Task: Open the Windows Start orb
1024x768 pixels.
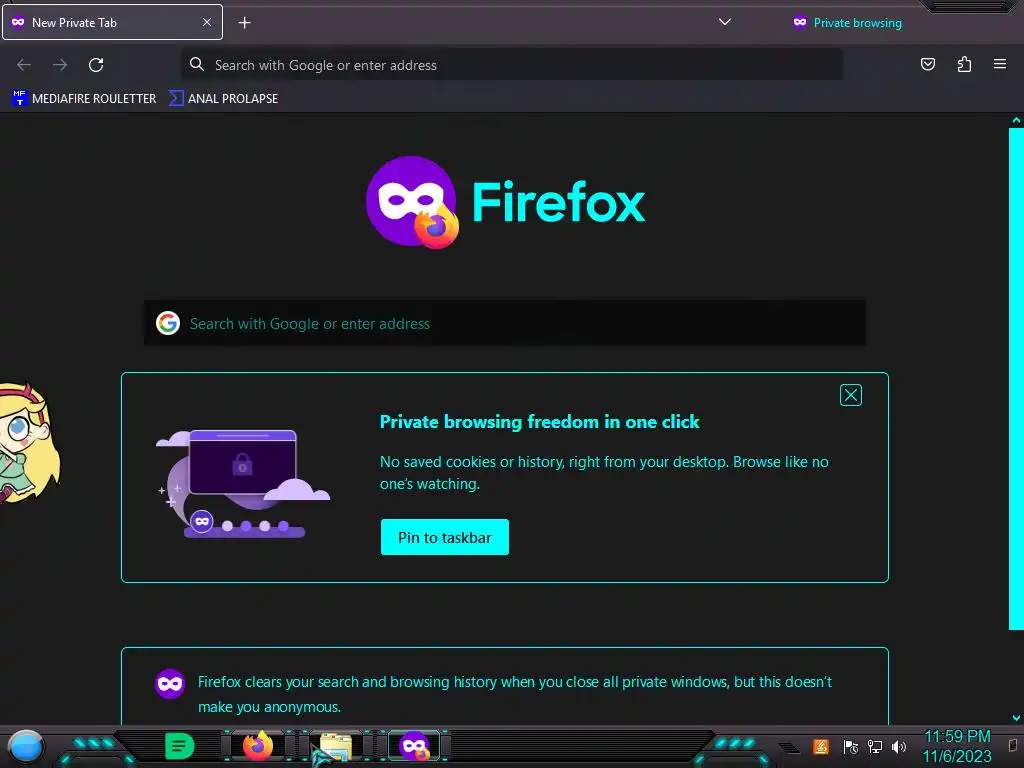Action: [x=26, y=747]
